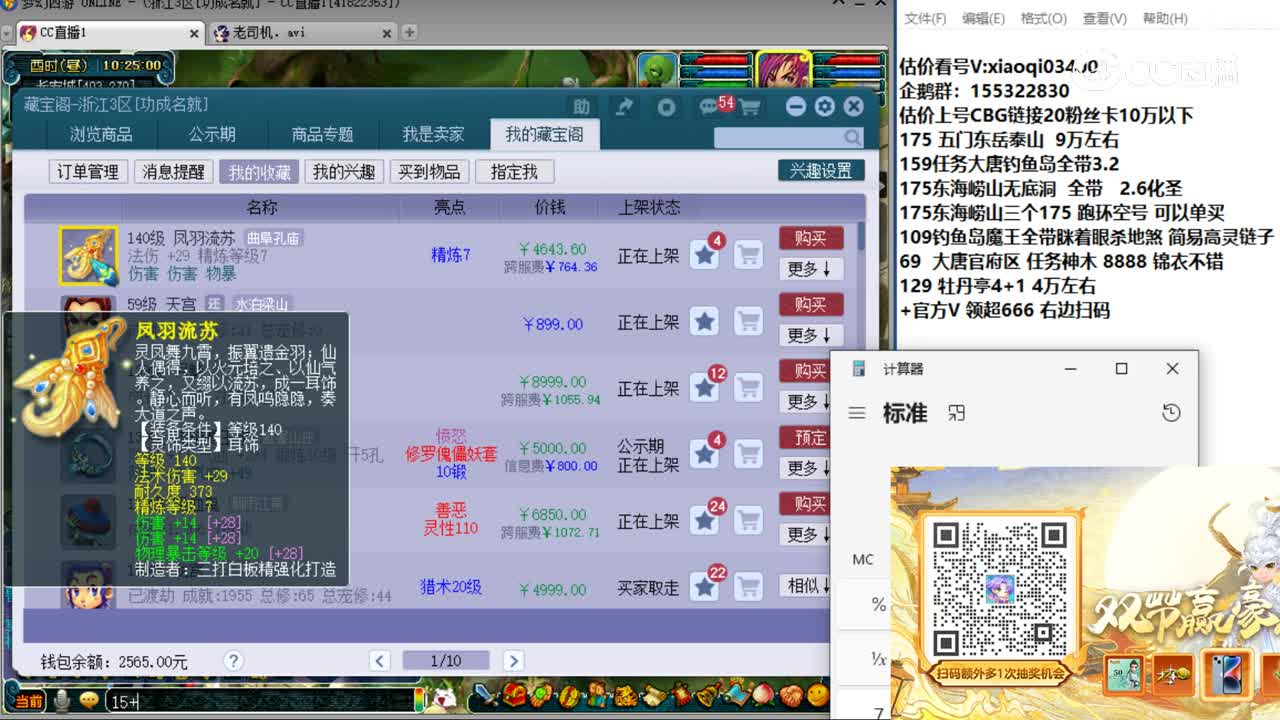The image size is (1280, 720).
Task: Add ¥899.00 天宫 item to cart
Action: click(748, 322)
